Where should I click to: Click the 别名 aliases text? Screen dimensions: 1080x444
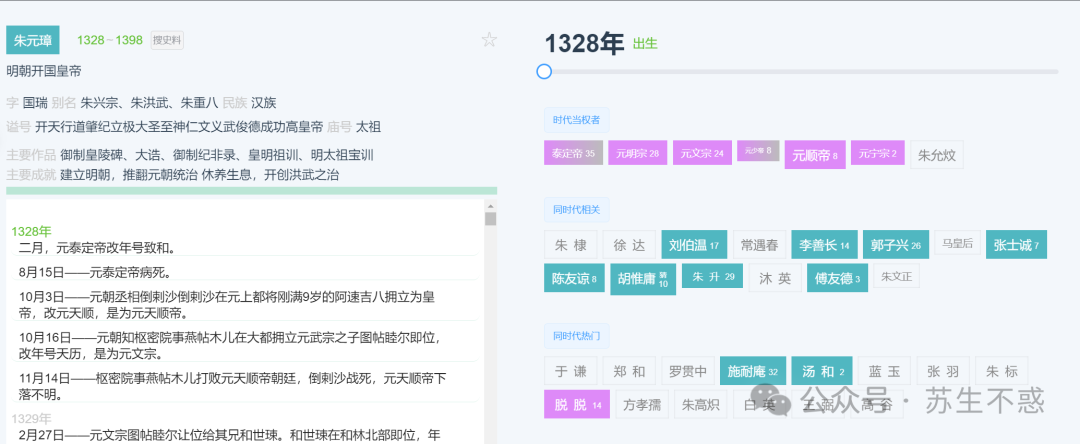(149, 103)
